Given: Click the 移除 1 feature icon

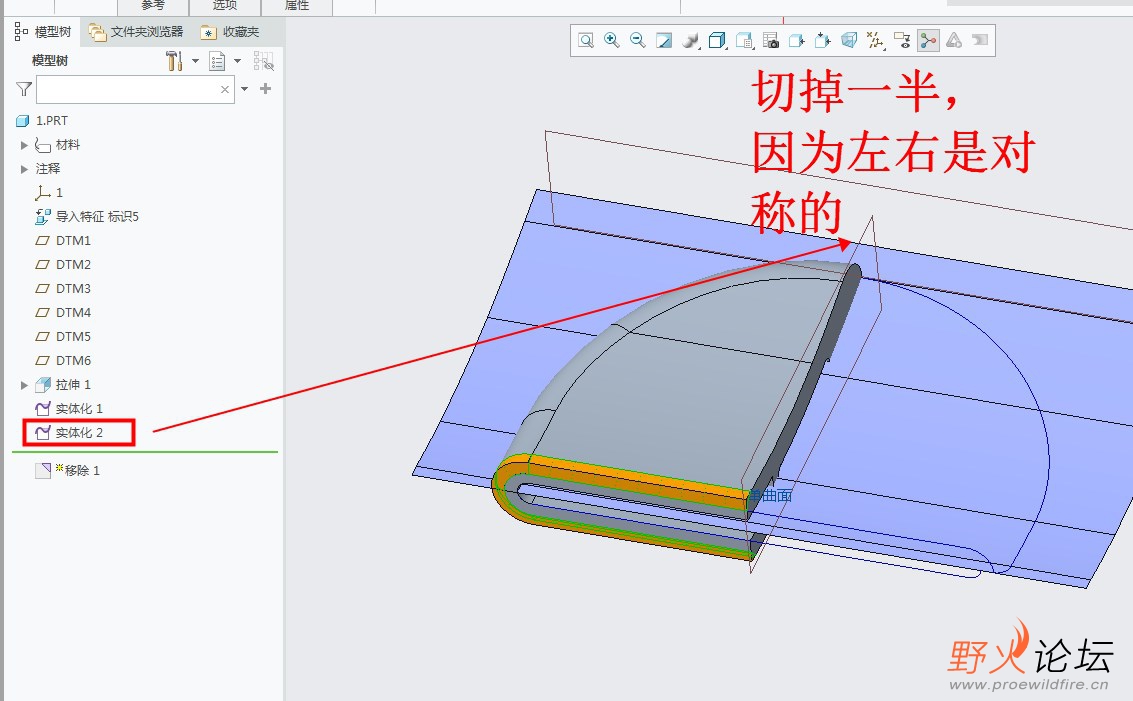Looking at the screenshot, I should click(x=43, y=470).
